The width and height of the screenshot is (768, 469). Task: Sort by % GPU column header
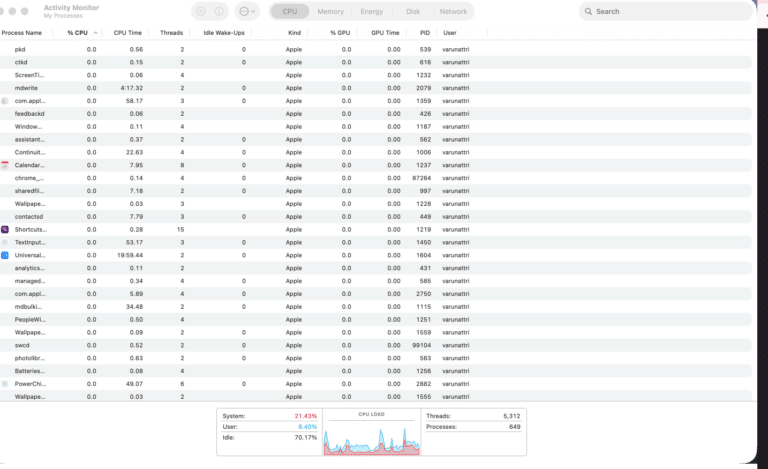[340, 33]
